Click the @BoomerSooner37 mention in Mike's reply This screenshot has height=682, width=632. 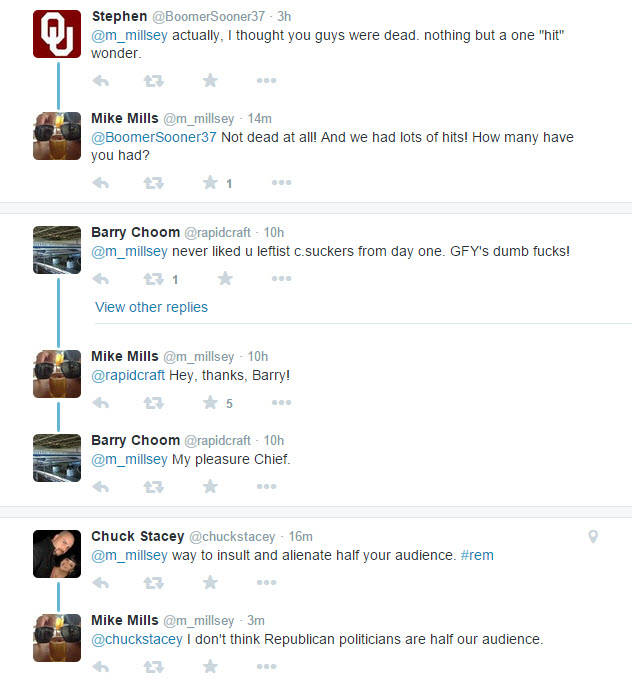click(x=154, y=137)
